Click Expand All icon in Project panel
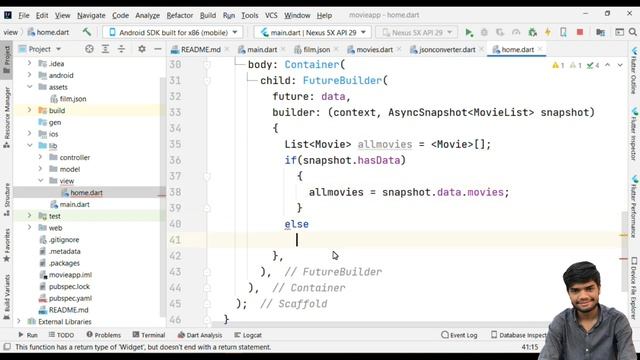 point(105,49)
